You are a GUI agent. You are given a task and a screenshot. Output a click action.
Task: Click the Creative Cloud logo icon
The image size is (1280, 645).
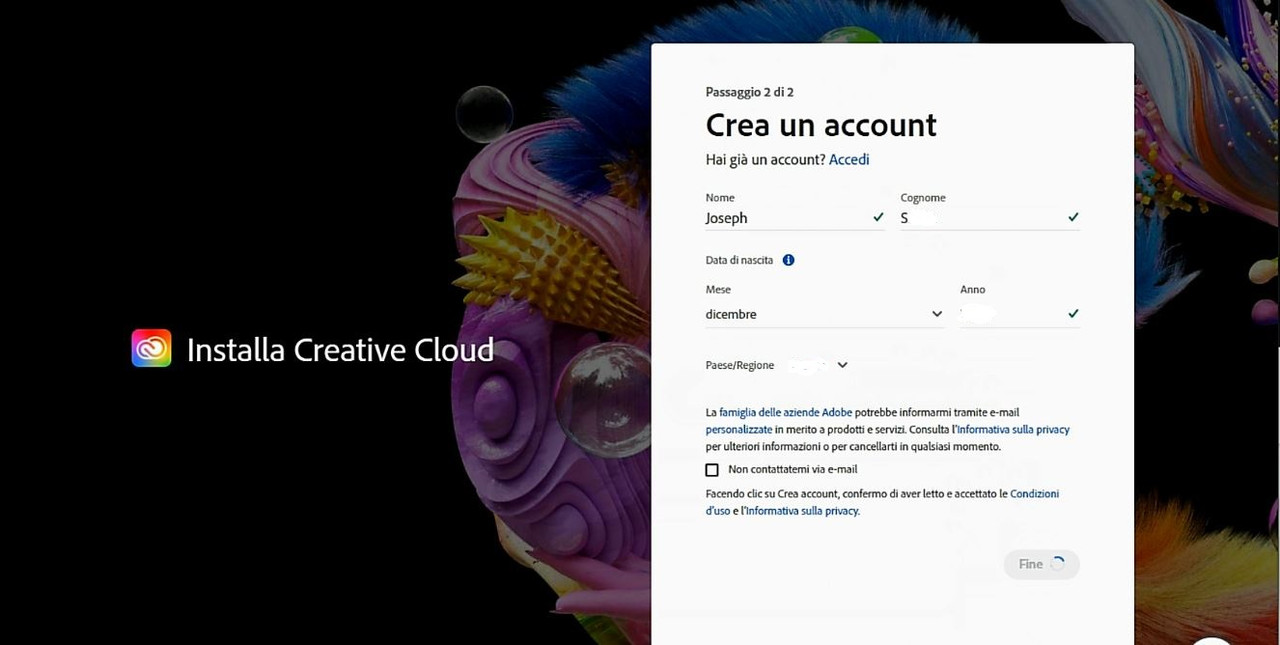(151, 349)
